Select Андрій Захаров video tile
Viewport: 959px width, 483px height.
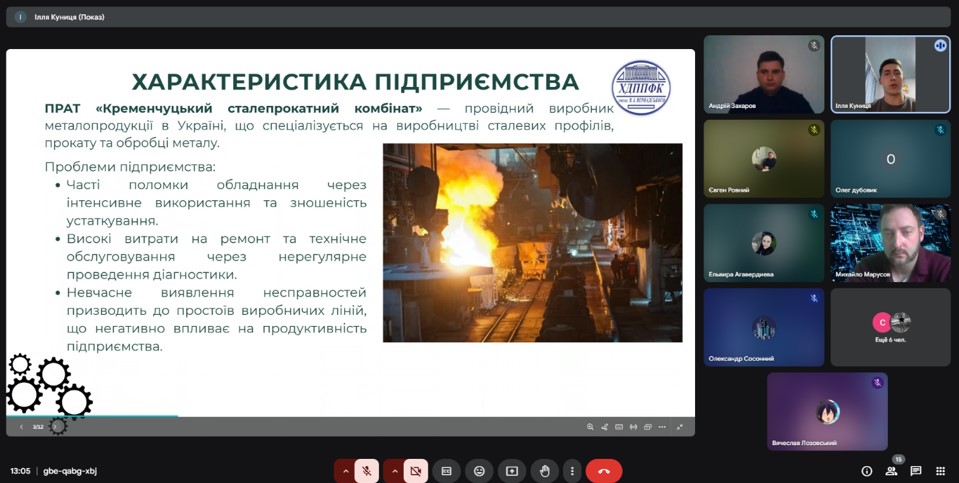pyautogui.click(x=764, y=74)
